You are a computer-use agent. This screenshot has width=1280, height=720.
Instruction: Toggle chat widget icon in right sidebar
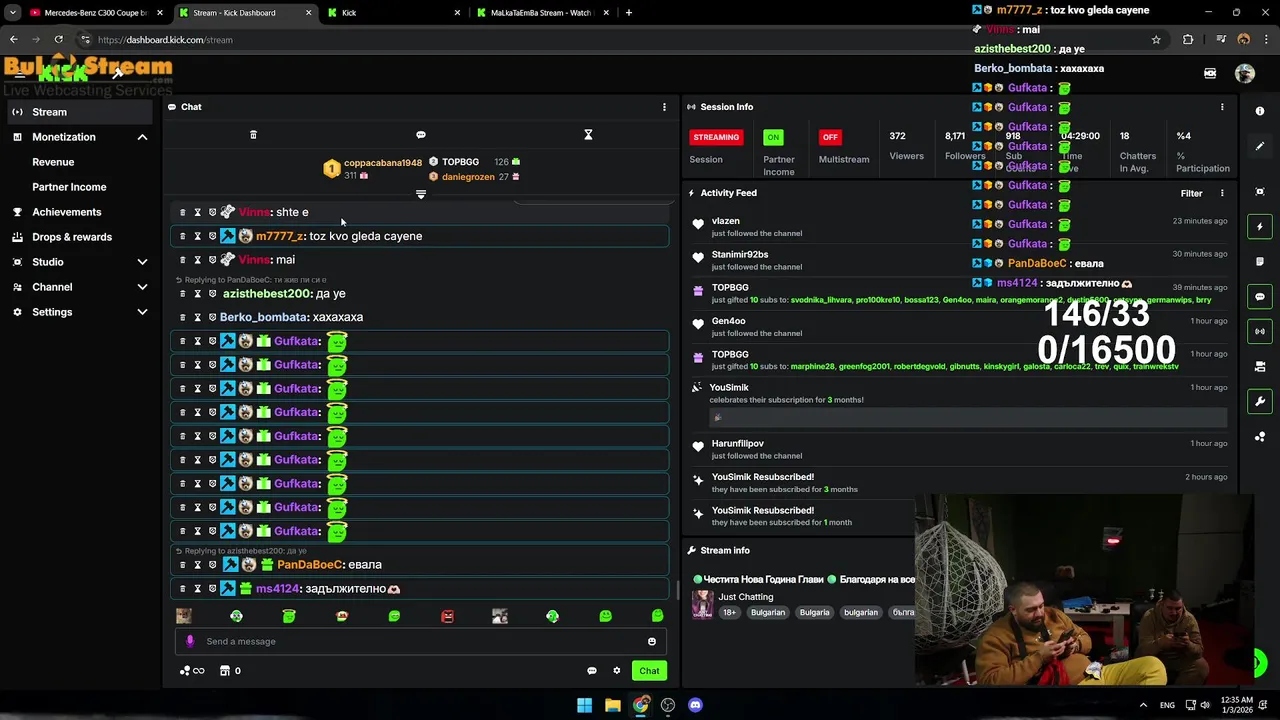[x=1260, y=297]
